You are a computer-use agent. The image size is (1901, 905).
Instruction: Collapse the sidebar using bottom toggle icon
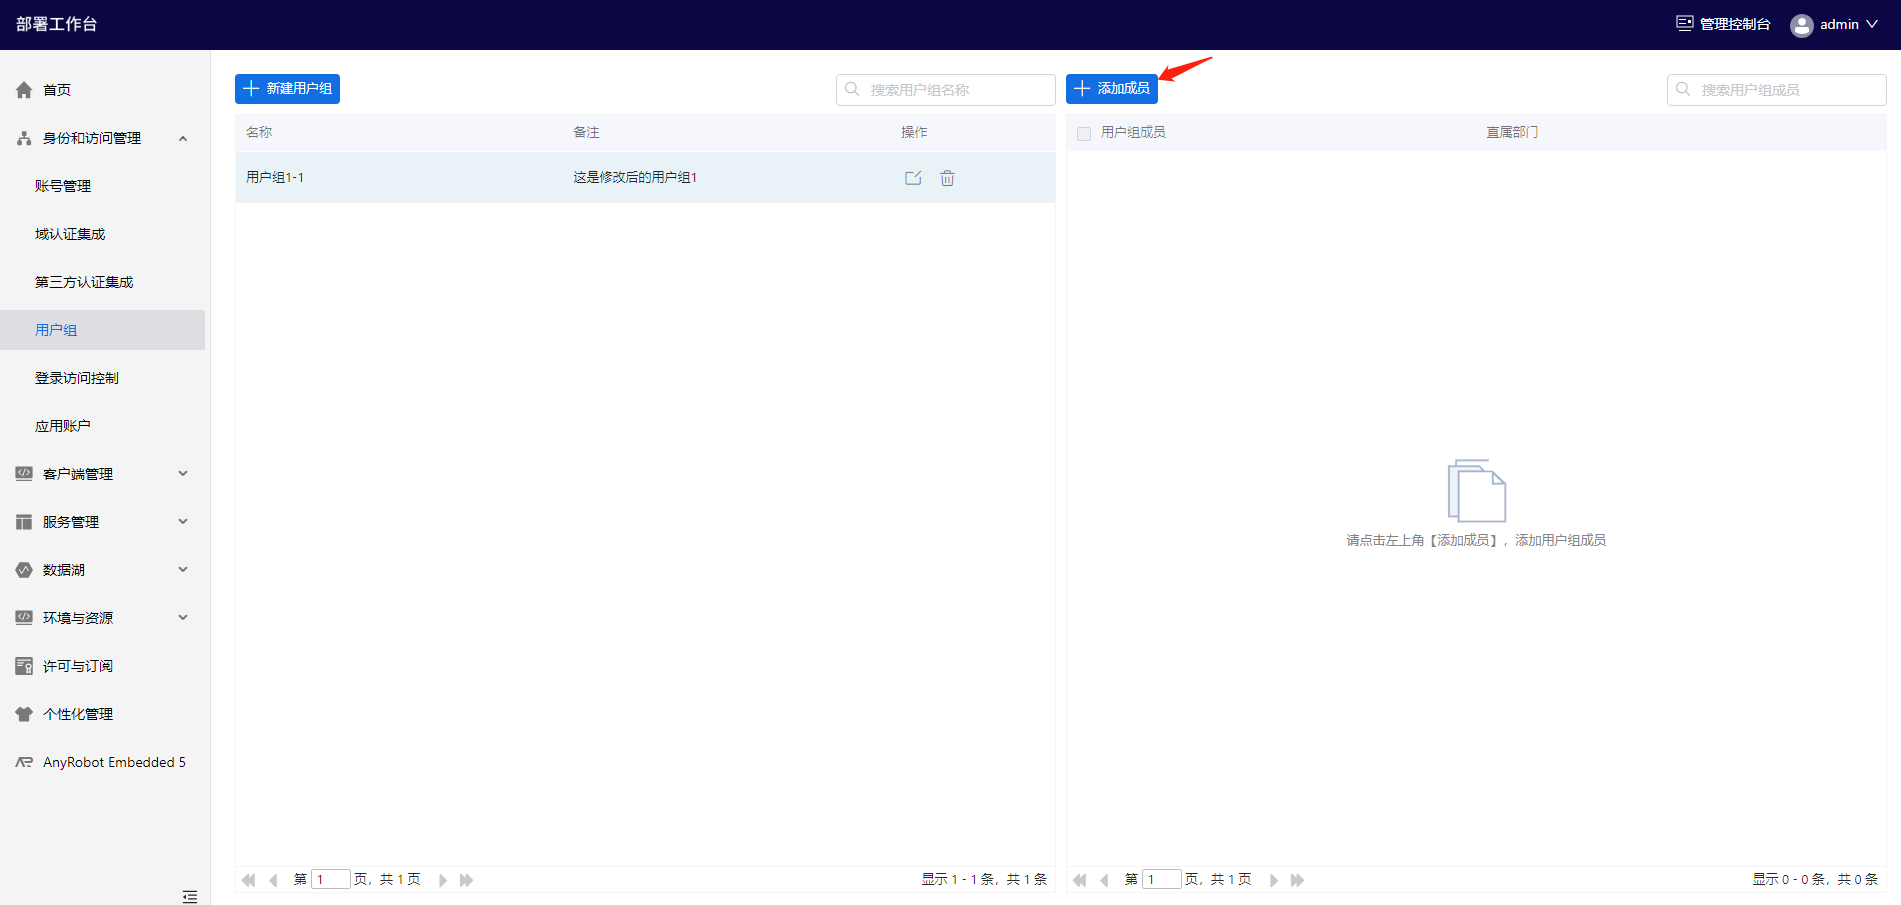[190, 896]
